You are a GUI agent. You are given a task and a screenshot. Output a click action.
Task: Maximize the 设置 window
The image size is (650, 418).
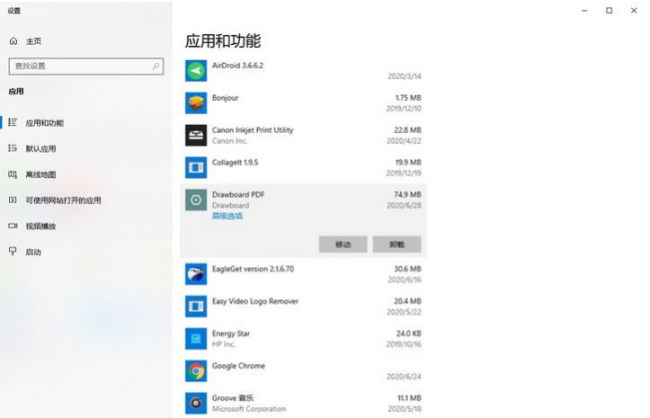tap(609, 10)
